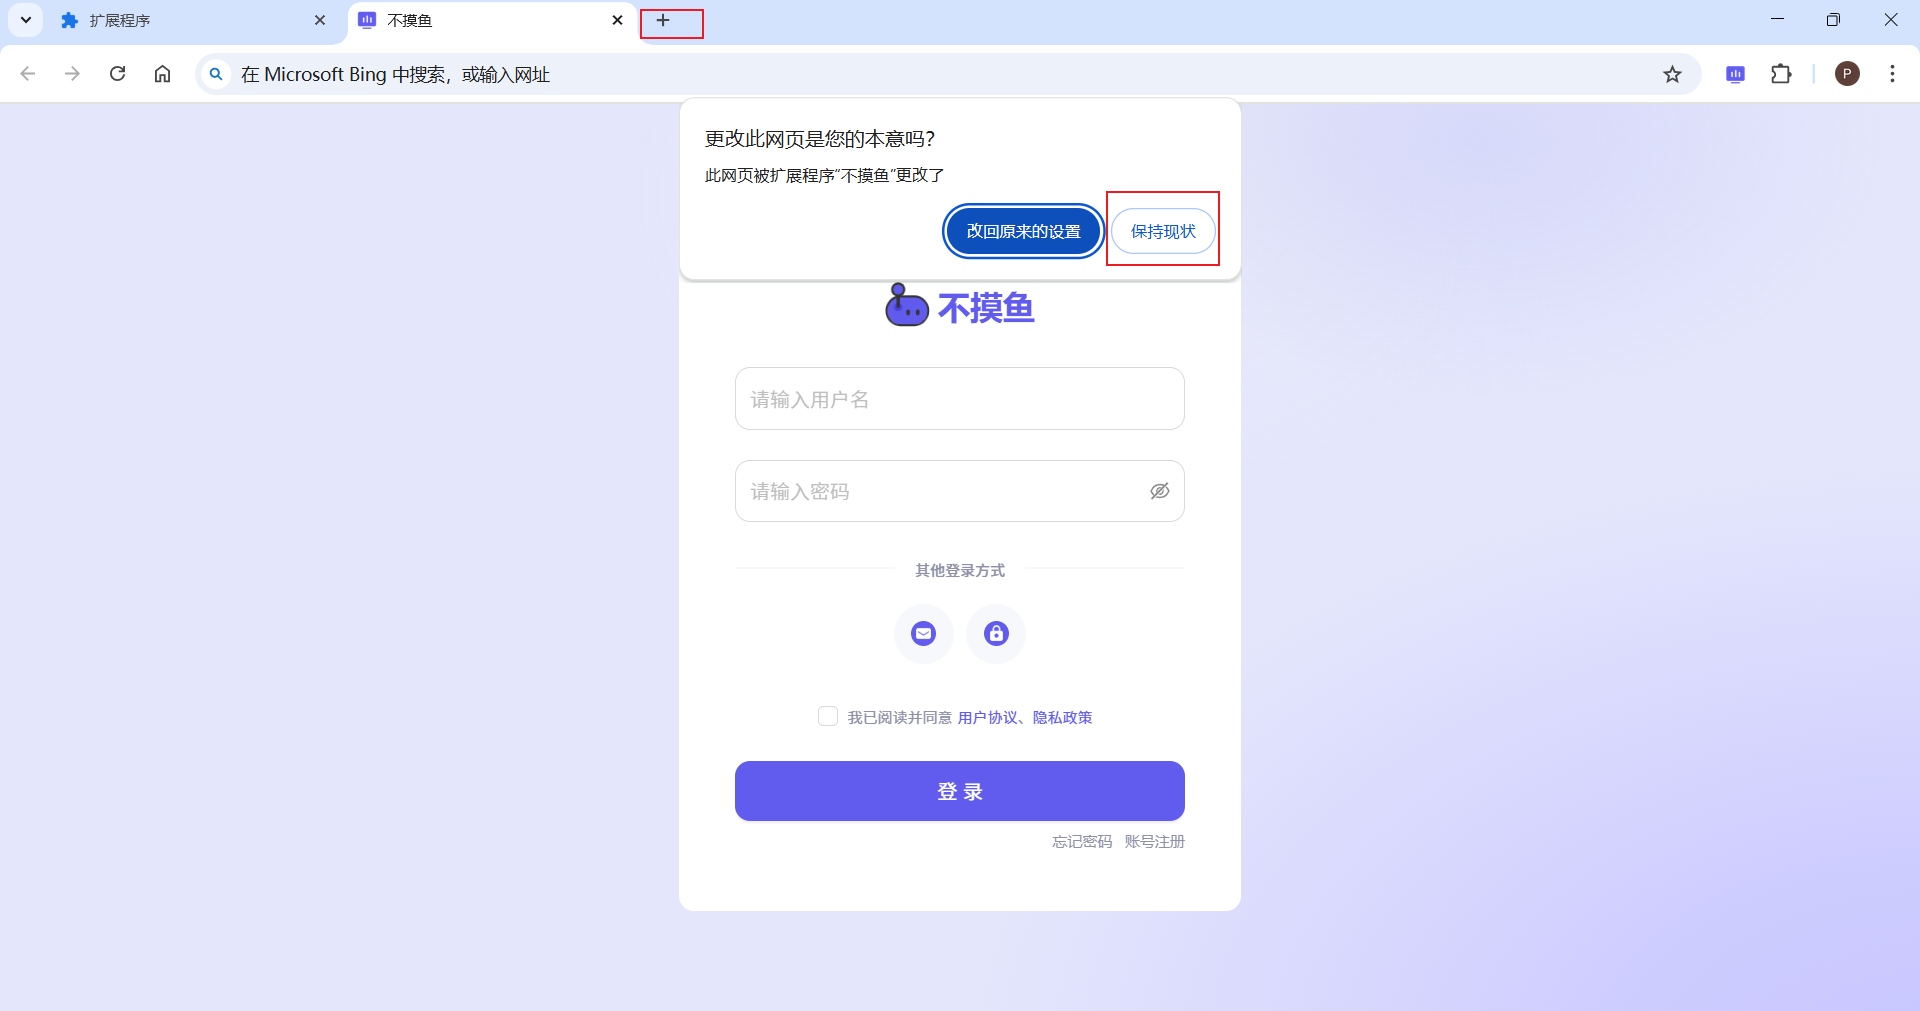Reload the current page
This screenshot has height=1011, width=1920.
pos(117,74)
